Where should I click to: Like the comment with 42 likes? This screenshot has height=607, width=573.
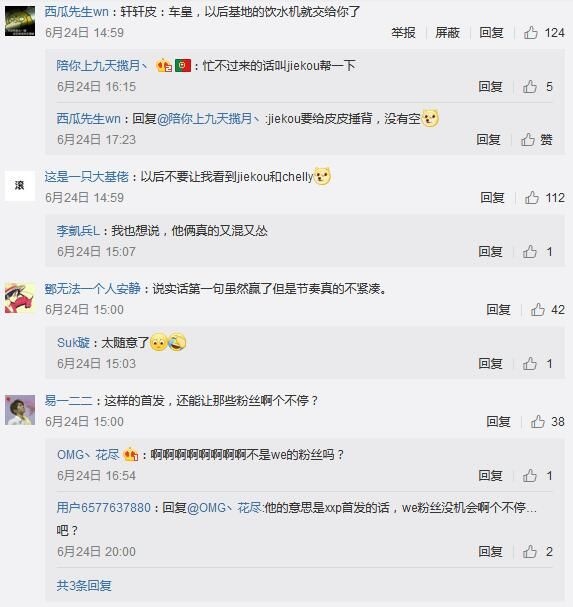coord(547,310)
